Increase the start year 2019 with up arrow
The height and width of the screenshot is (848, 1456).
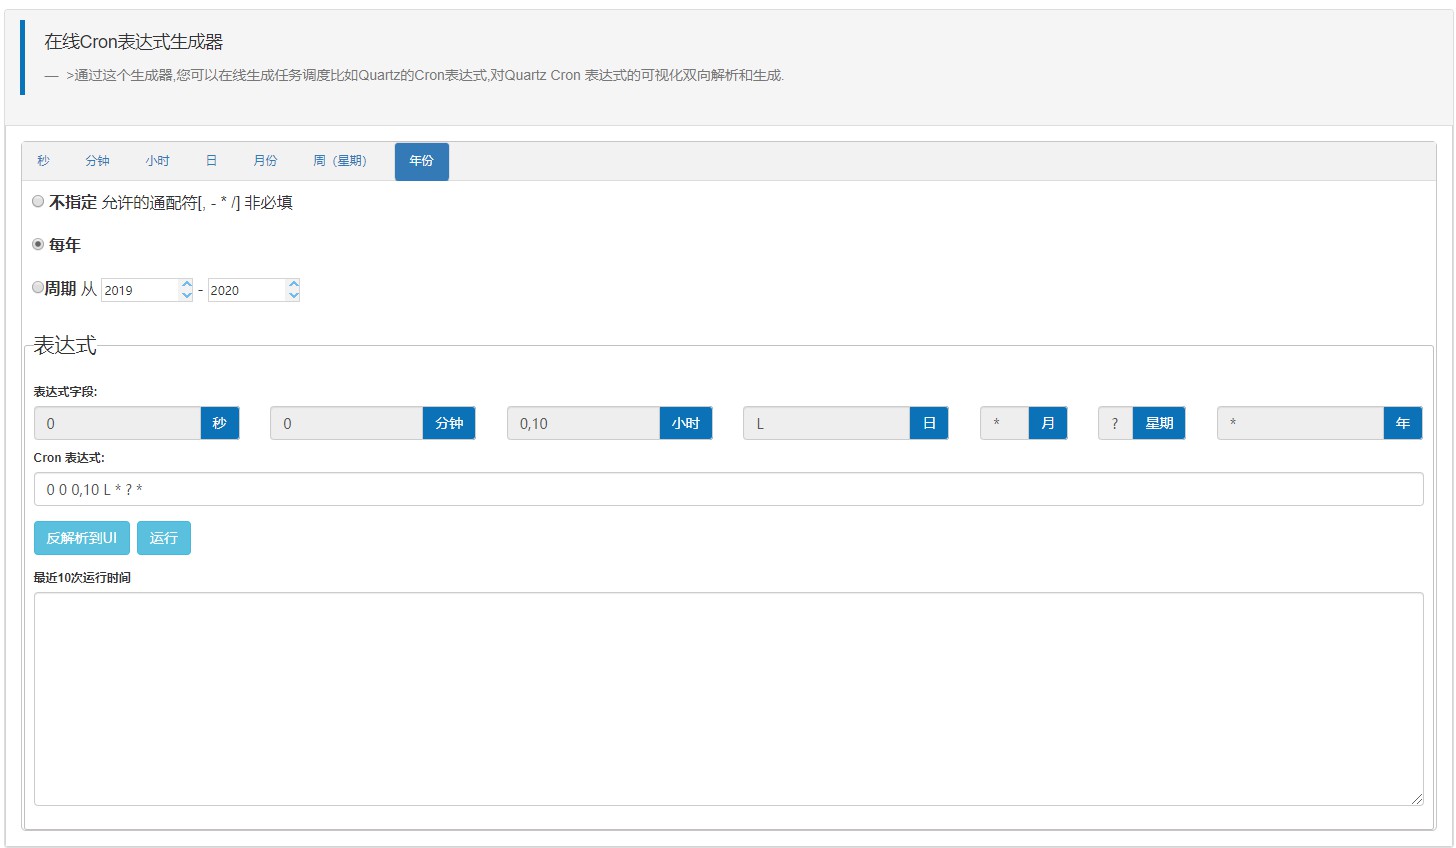(x=186, y=284)
